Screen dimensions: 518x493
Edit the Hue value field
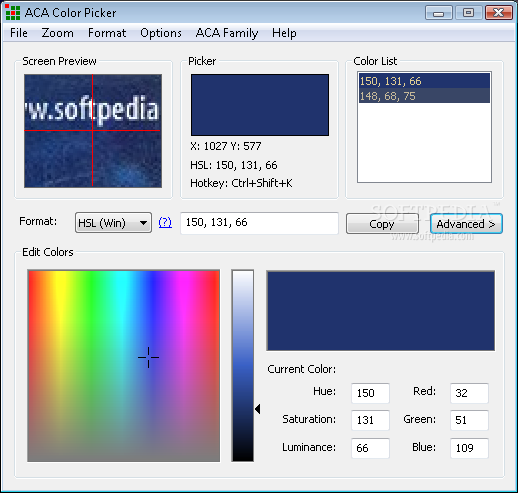pos(370,393)
